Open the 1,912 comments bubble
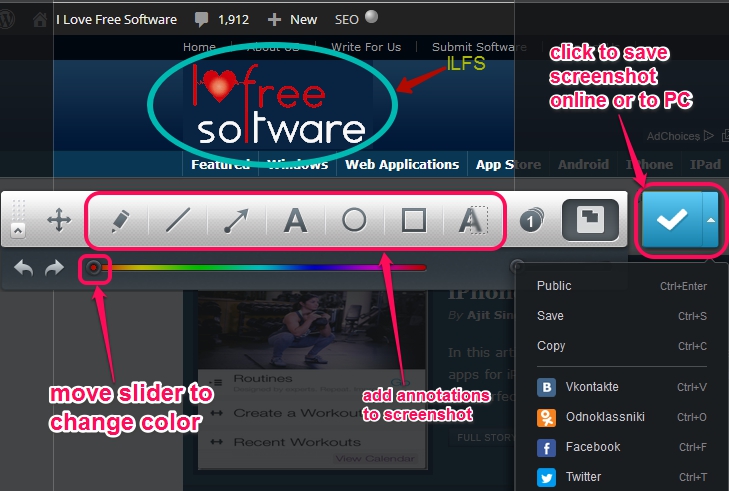Viewport: 729px width, 491px height. [221, 20]
